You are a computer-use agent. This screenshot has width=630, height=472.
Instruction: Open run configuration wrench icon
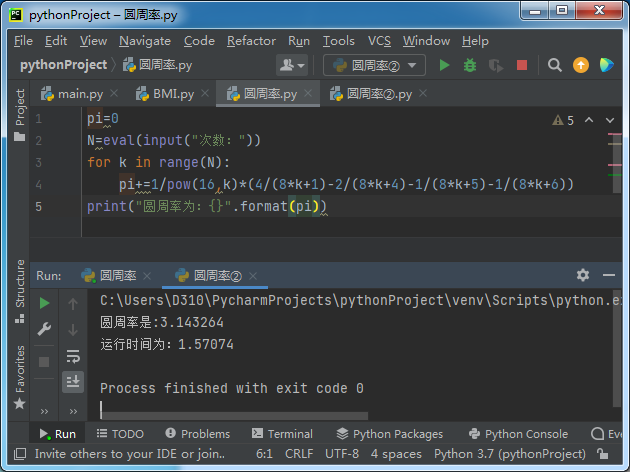click(44, 329)
